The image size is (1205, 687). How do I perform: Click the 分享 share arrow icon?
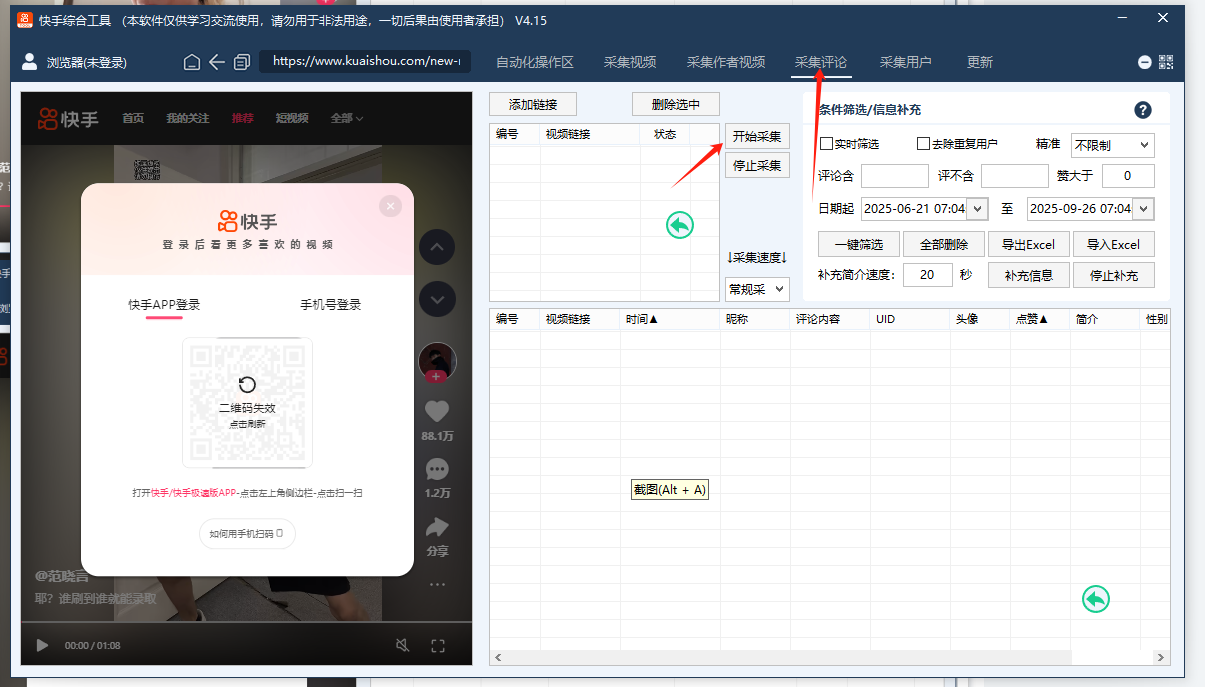[437, 527]
